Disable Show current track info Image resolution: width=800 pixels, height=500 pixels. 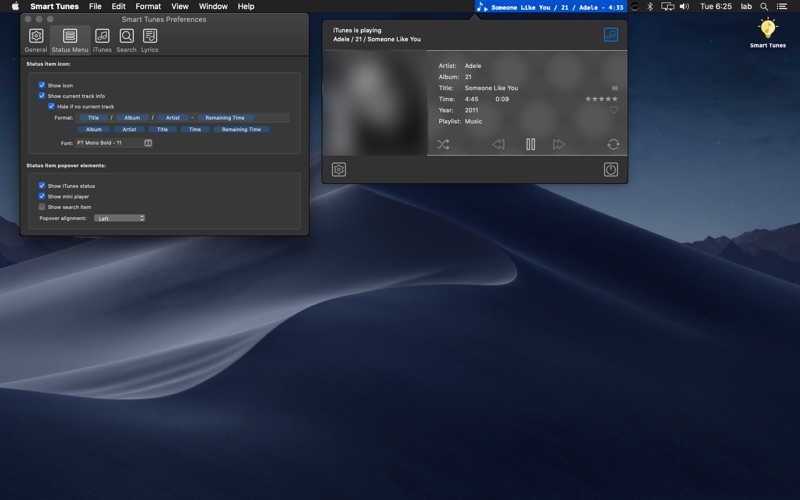point(42,95)
